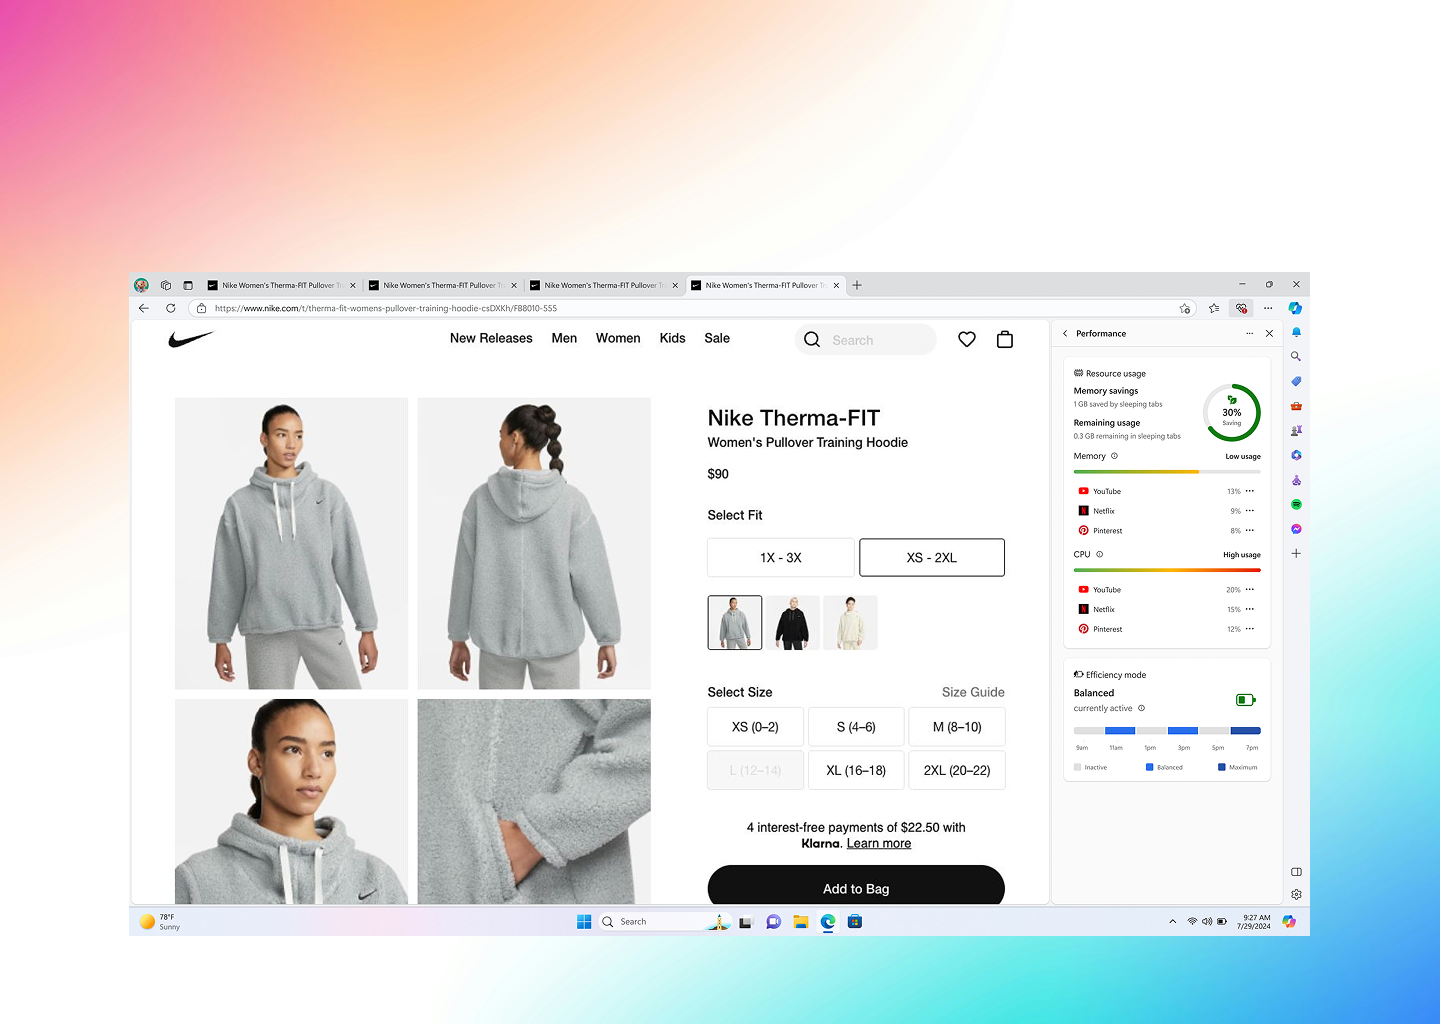Open options for Pinterest under Memory

[x=1250, y=531]
